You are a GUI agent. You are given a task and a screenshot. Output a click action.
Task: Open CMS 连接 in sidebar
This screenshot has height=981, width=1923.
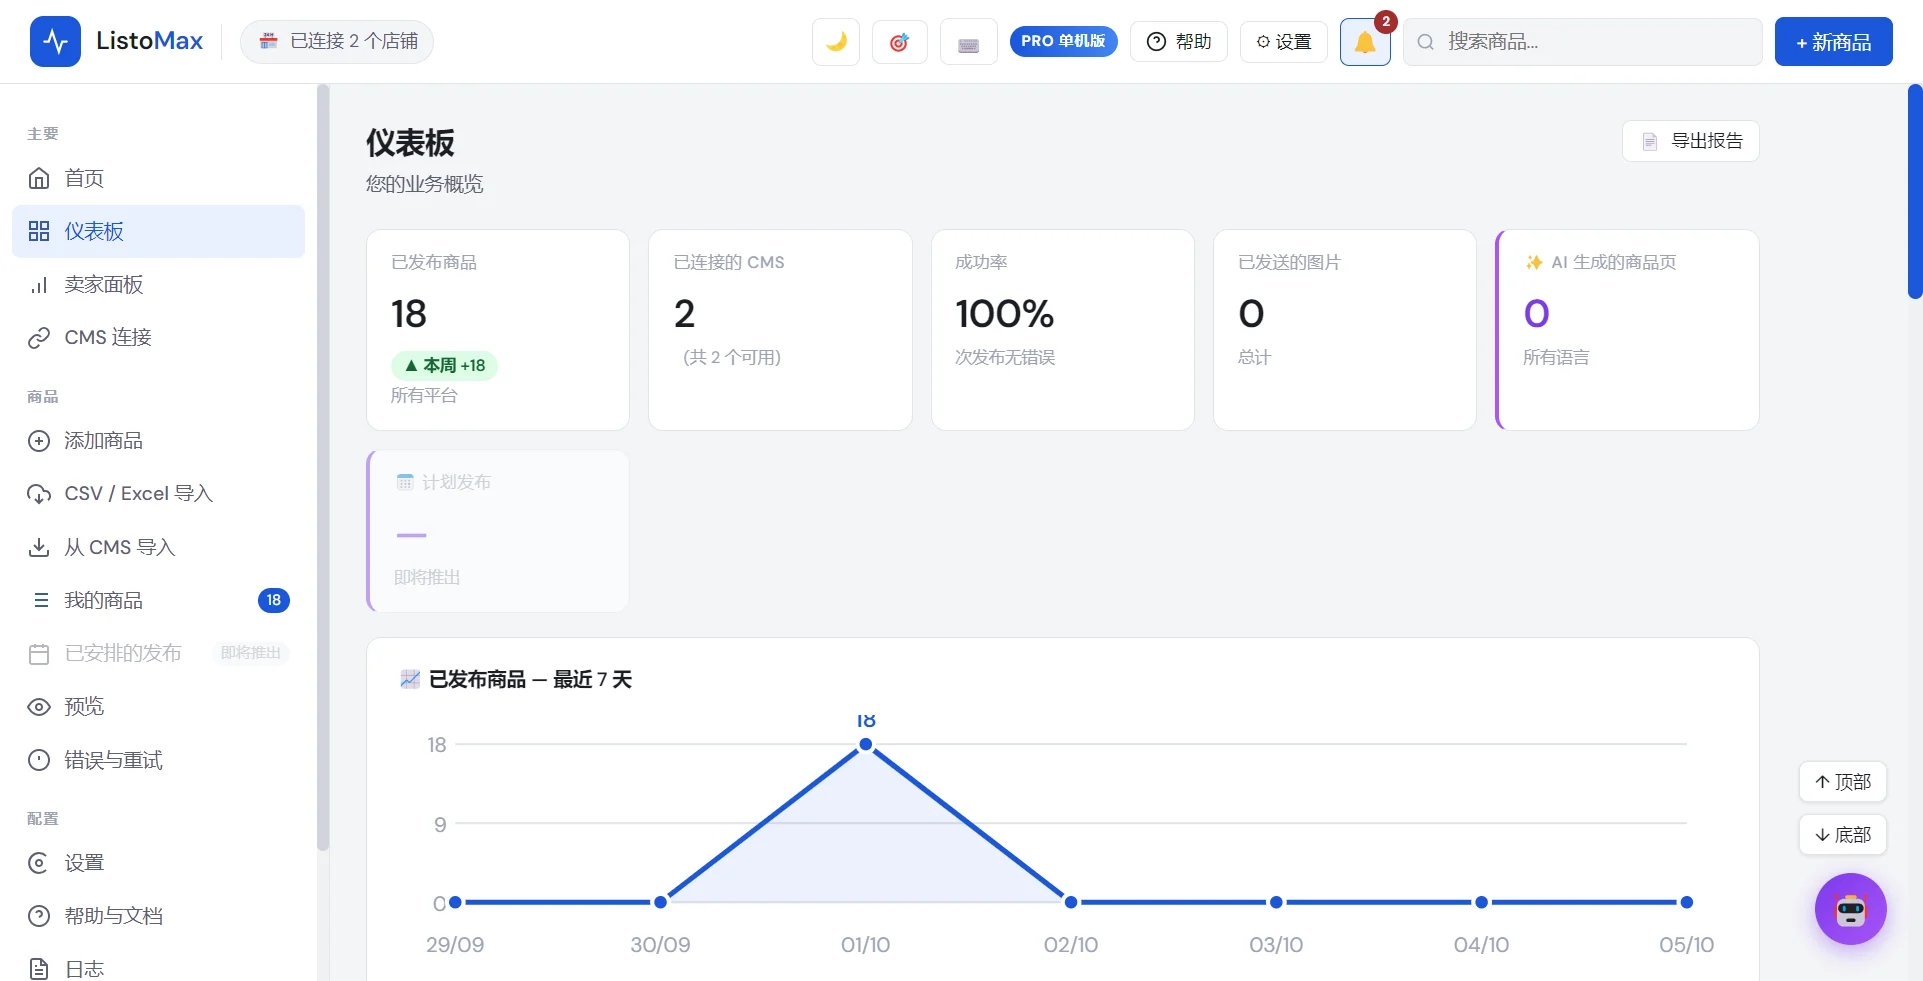click(158, 337)
